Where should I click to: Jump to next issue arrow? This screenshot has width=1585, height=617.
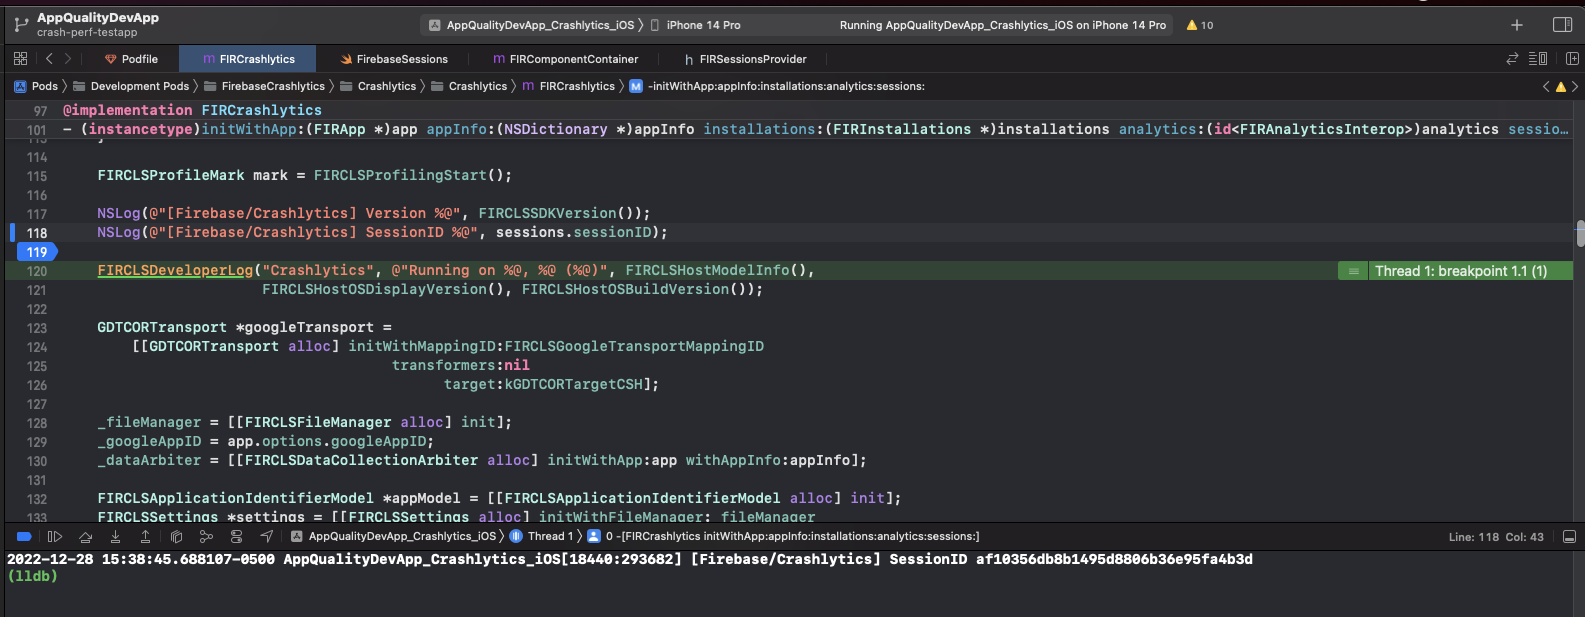pyautogui.click(x=1575, y=87)
